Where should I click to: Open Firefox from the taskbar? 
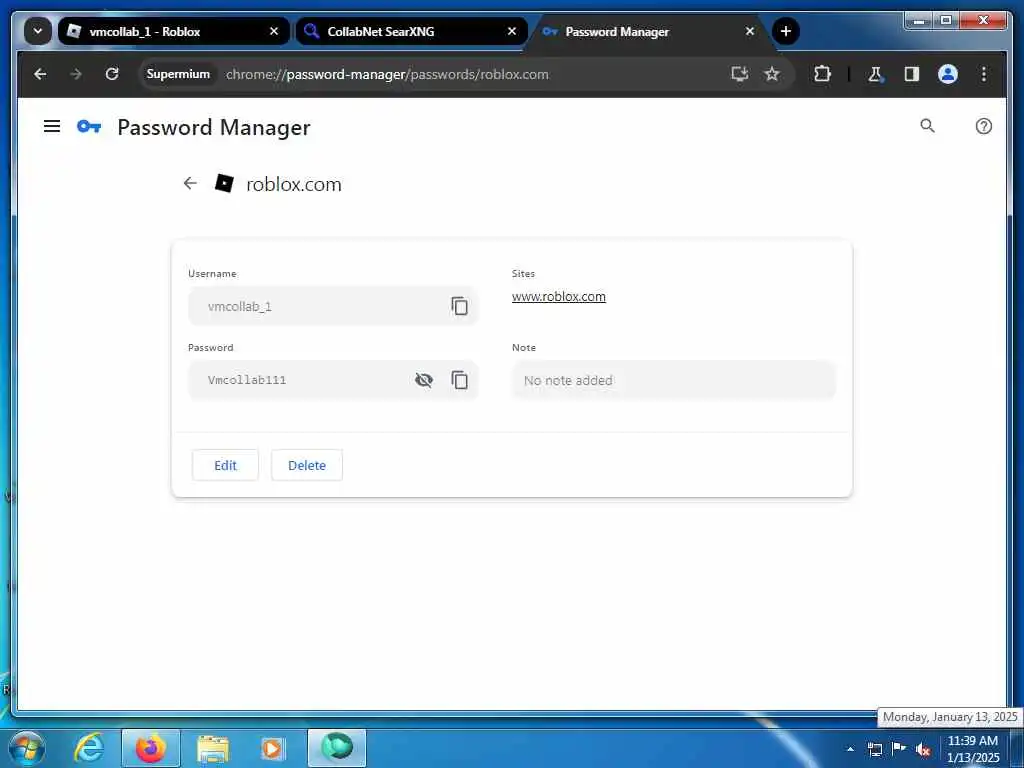point(151,748)
